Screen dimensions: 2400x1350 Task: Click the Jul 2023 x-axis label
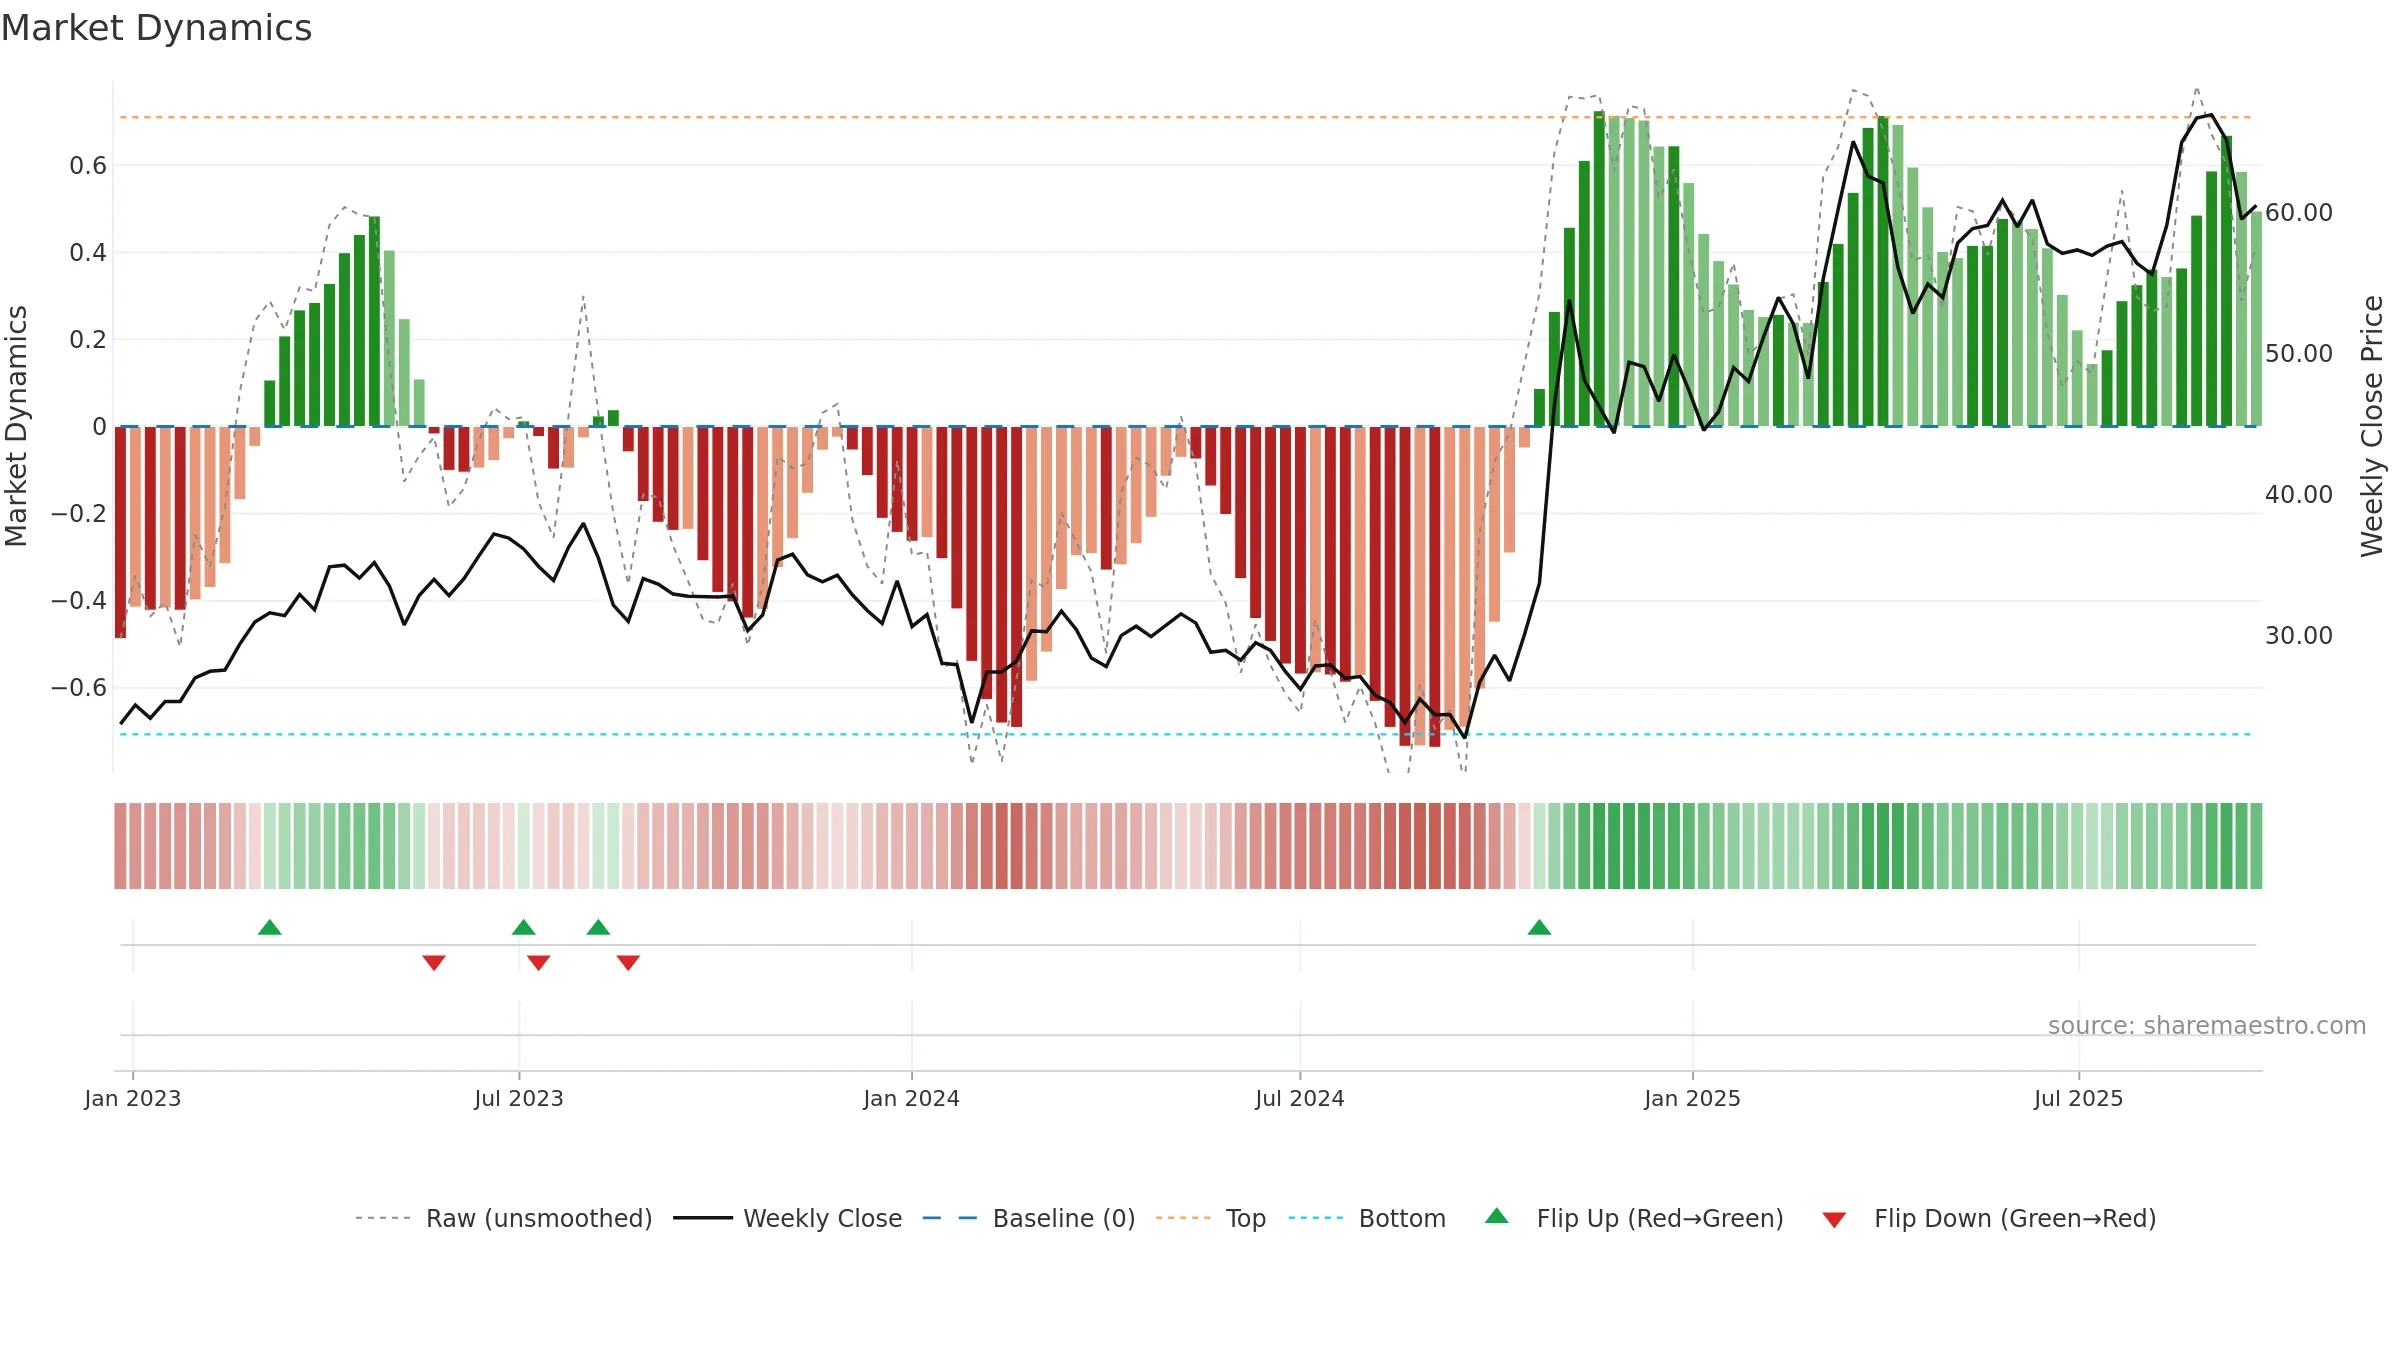[x=519, y=1098]
